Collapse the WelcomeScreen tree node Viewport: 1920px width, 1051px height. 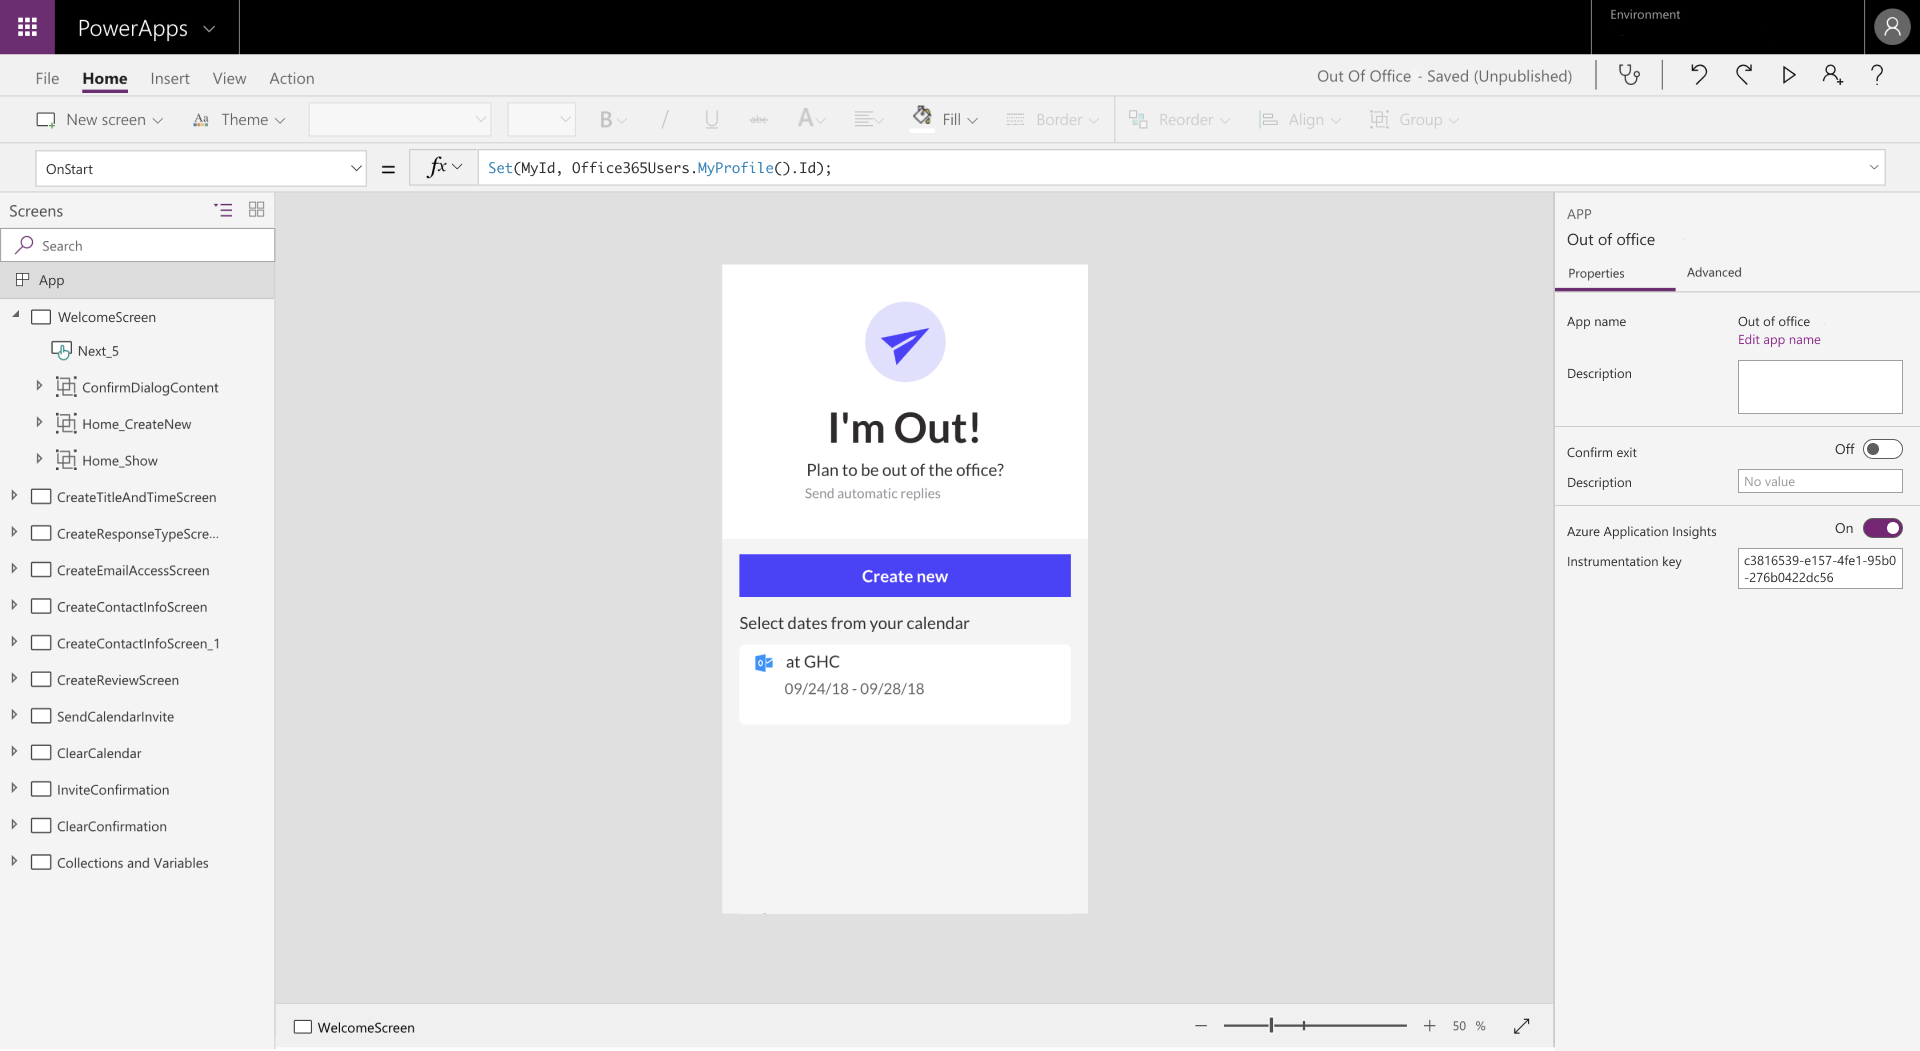point(16,315)
